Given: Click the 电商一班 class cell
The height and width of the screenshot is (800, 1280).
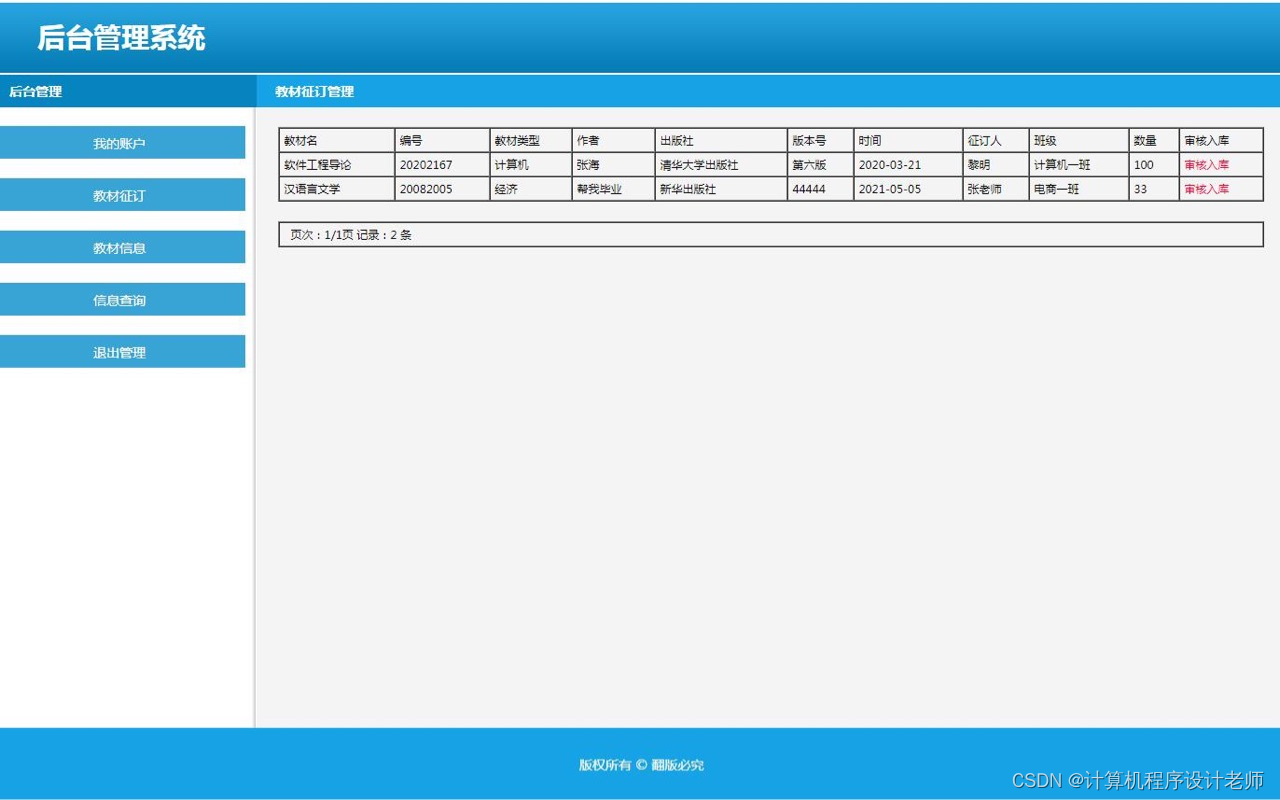Looking at the screenshot, I should point(1079,189).
